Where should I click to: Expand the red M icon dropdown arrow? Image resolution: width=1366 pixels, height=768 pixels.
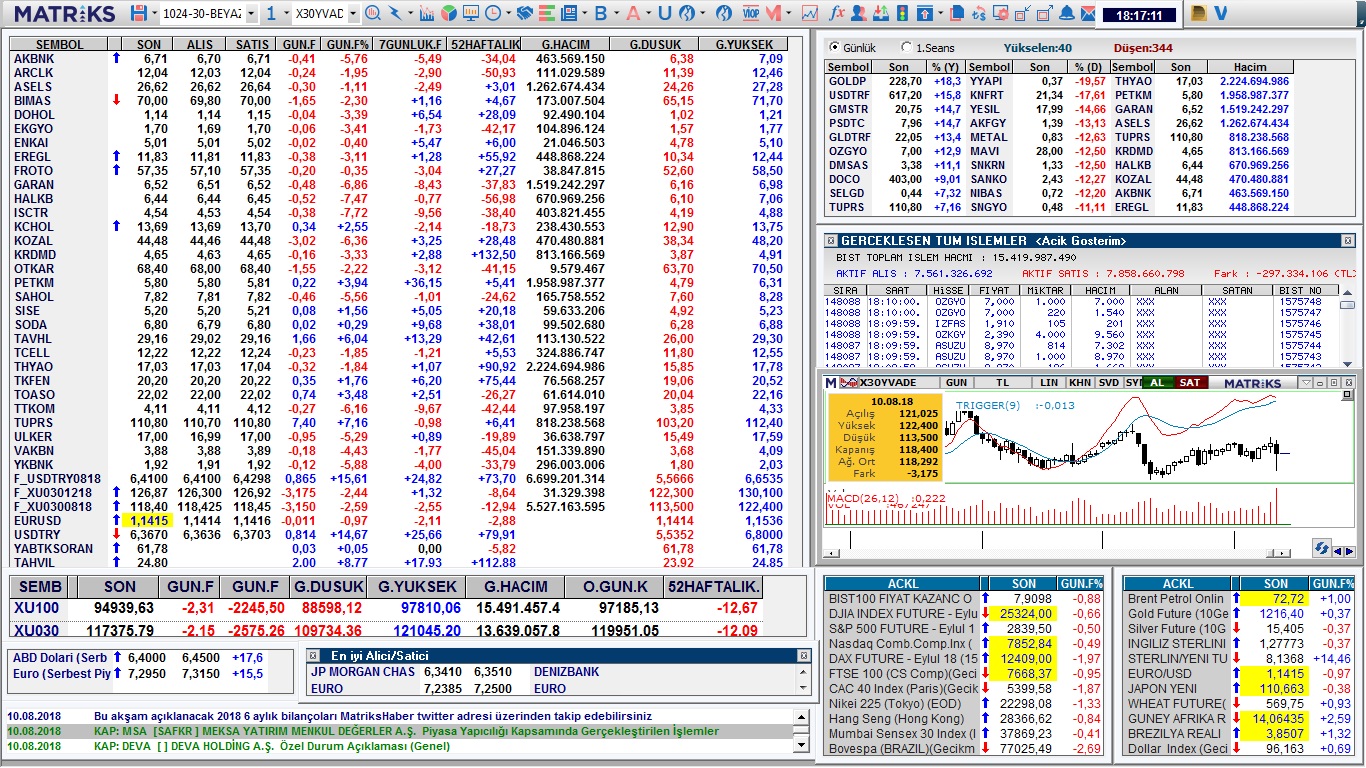788,13
